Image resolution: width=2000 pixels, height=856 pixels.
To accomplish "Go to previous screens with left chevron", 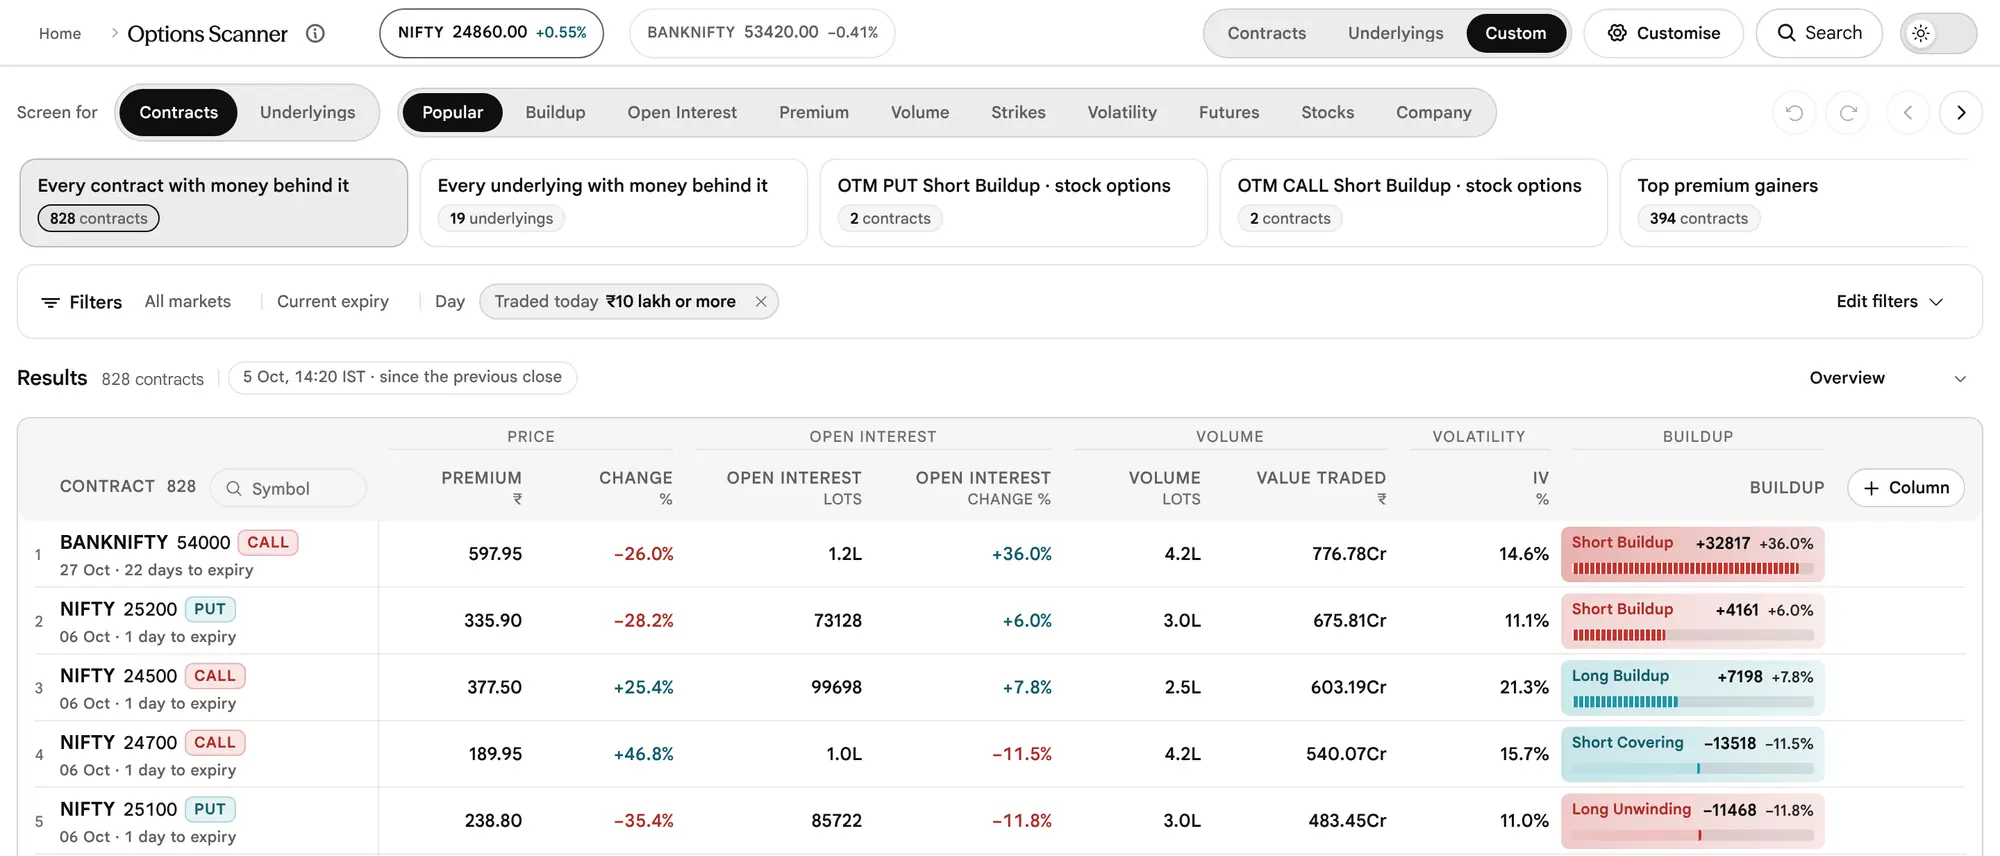I will point(1908,112).
